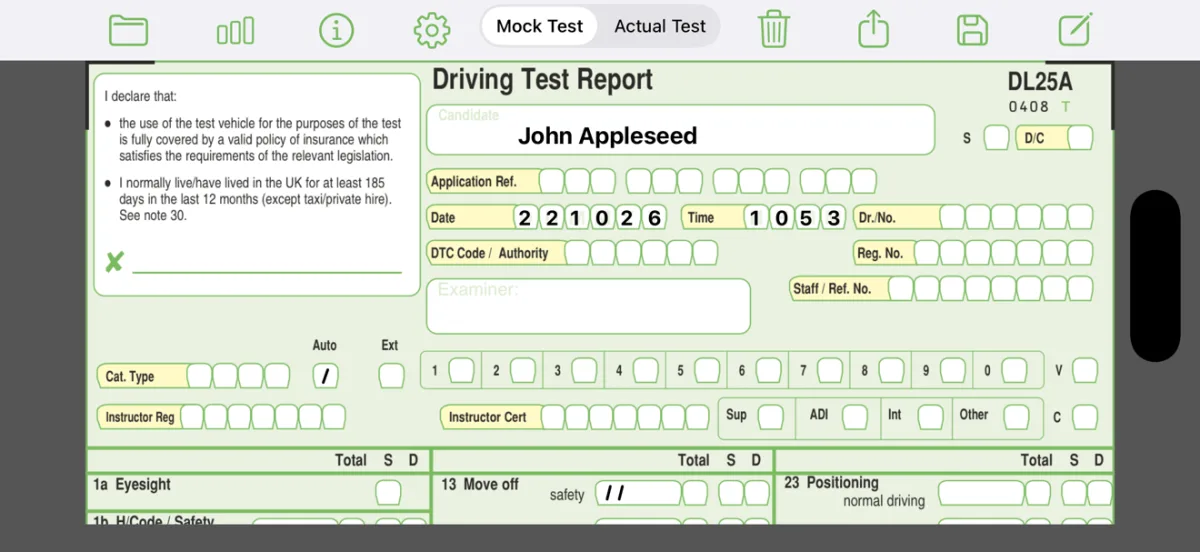Tick the Int checkbox
Viewport: 1200px width, 552px height.
pyautogui.click(x=931, y=416)
